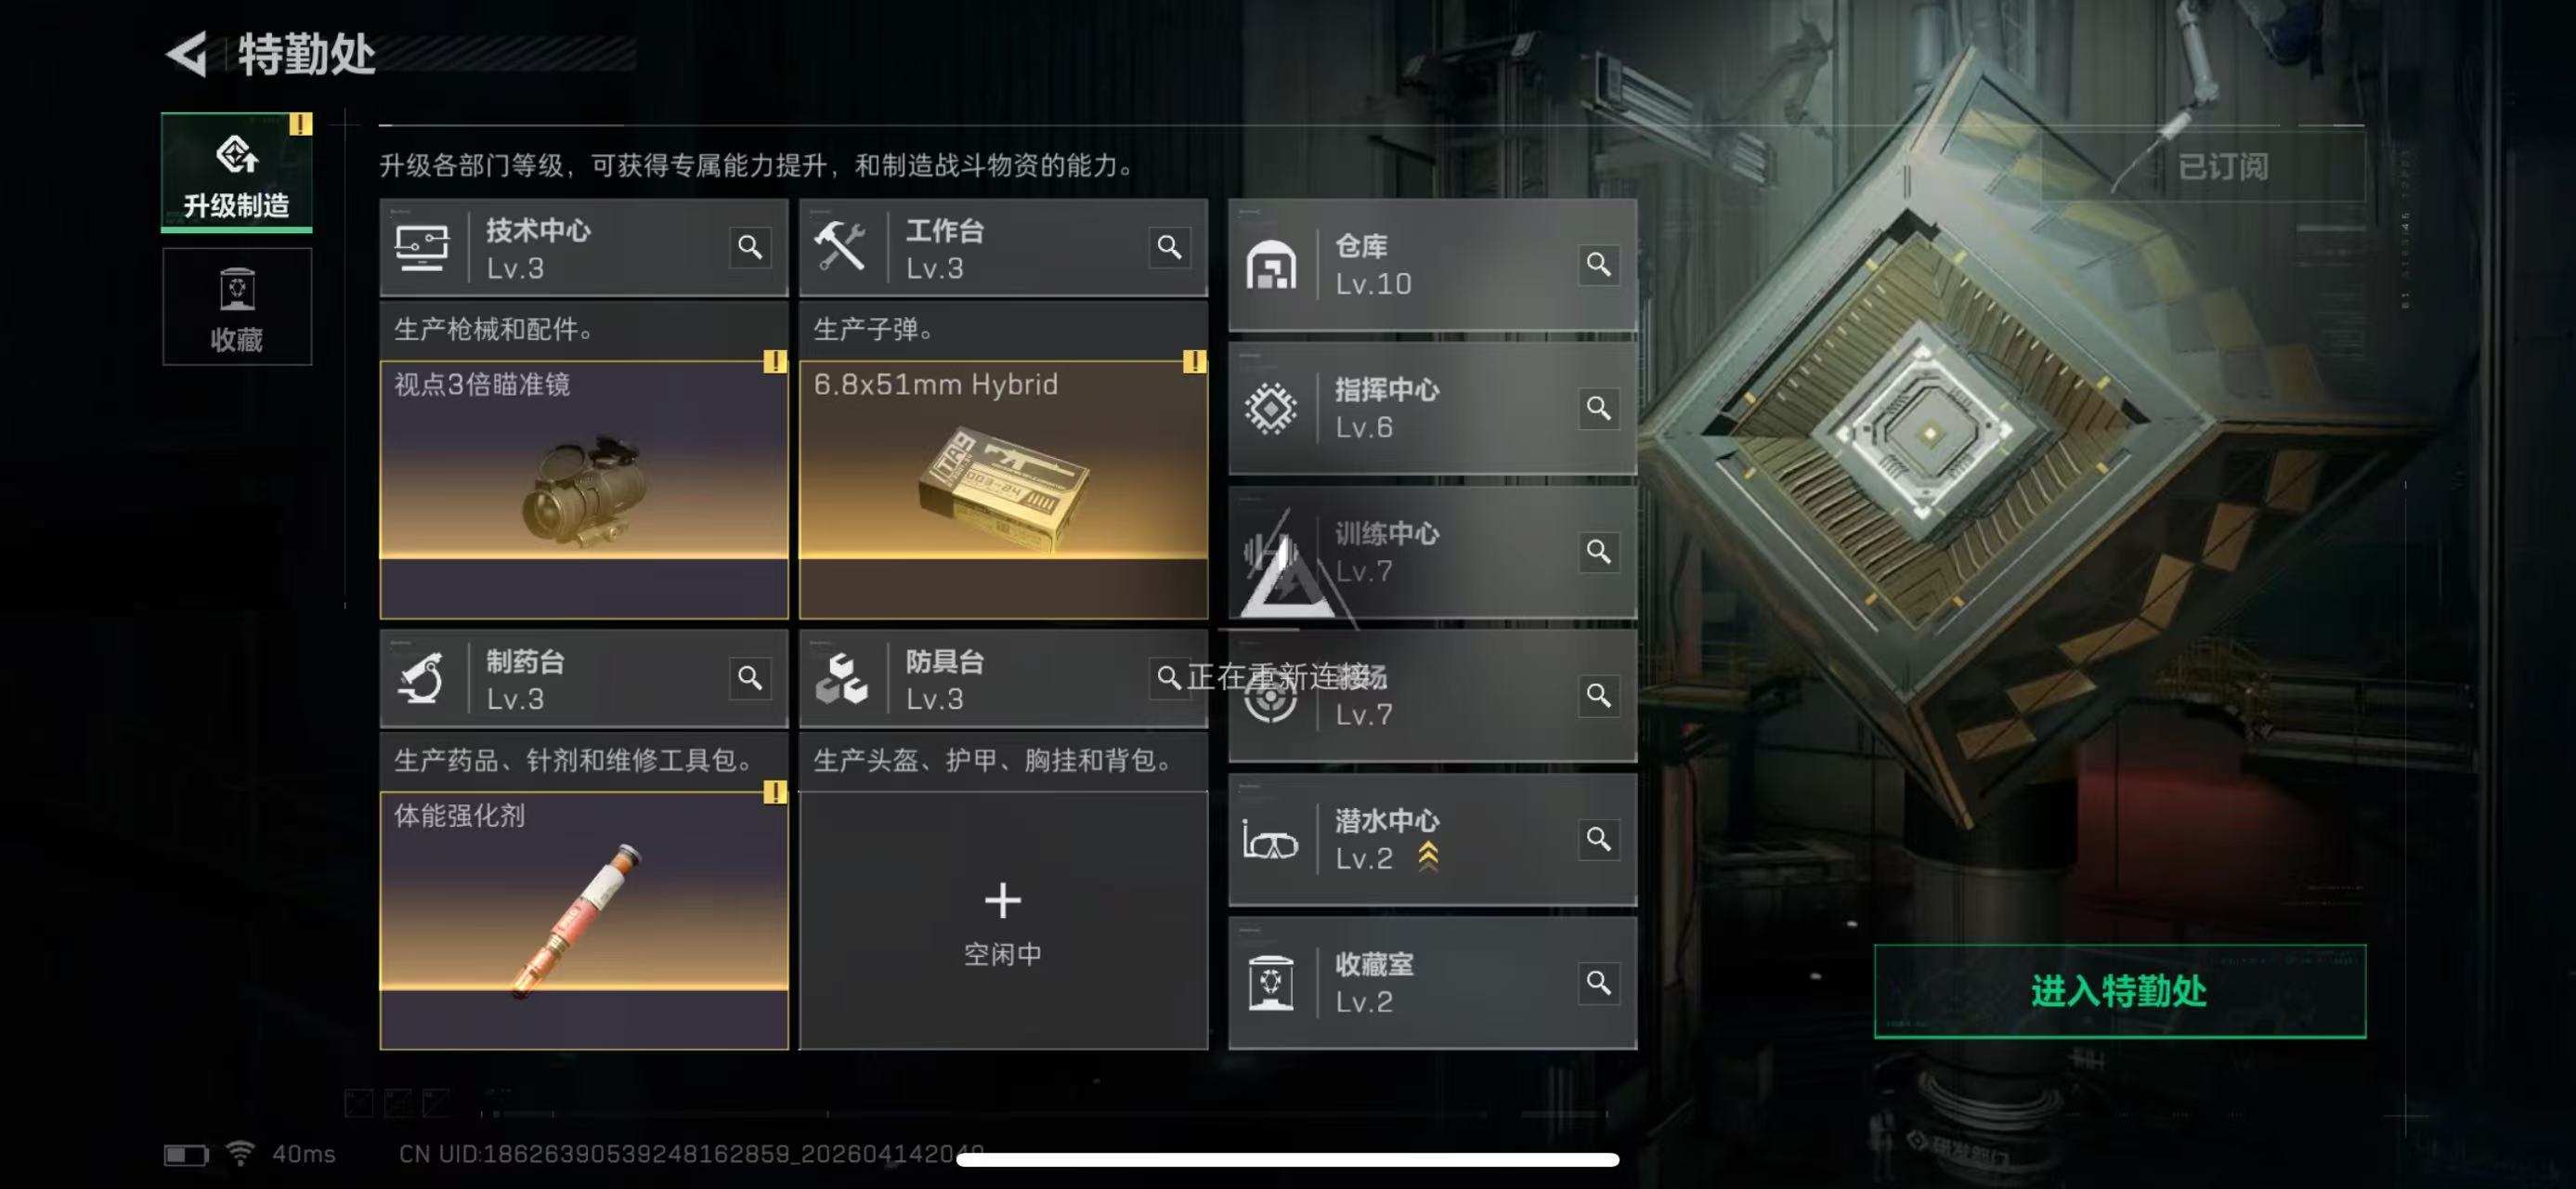The image size is (2576, 1189).
Task: Open magnifier details for 制药台
Action: coord(750,678)
